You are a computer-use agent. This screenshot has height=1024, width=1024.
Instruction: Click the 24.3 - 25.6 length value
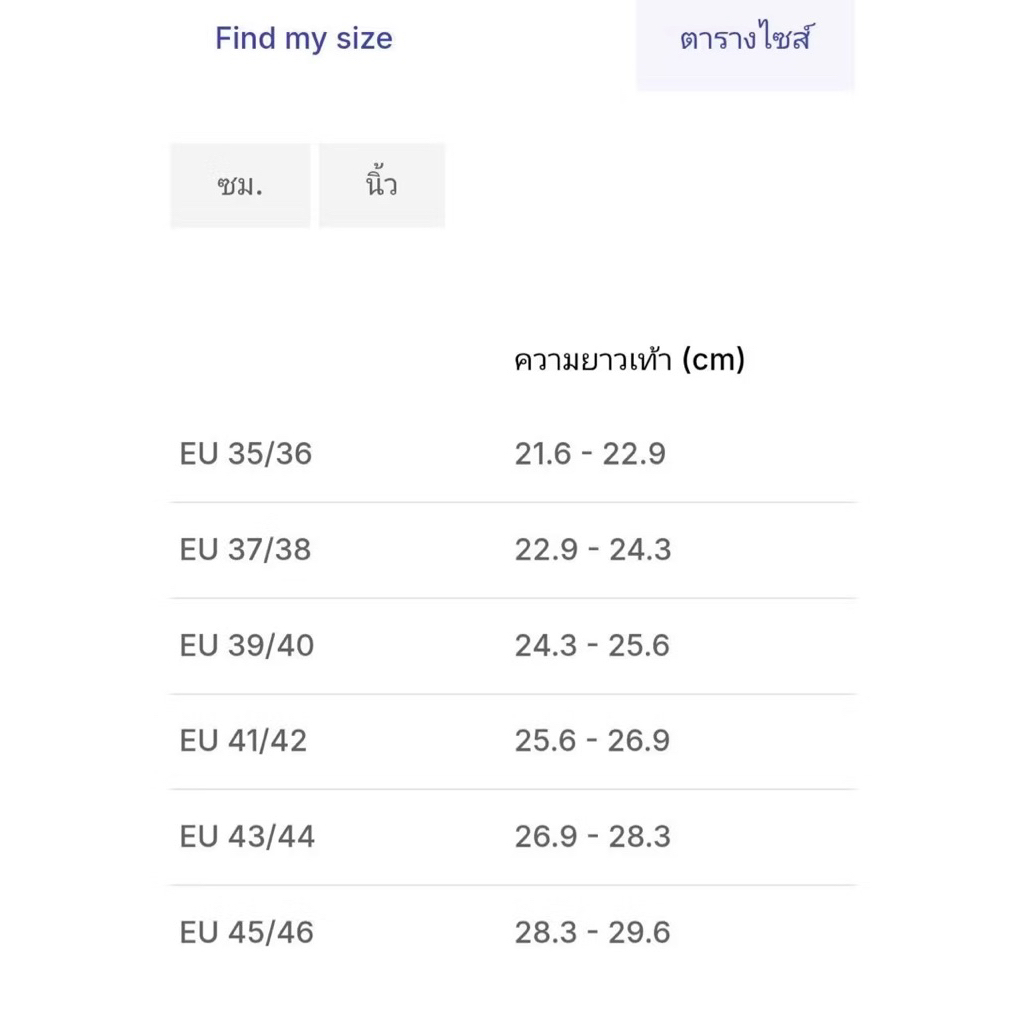(x=592, y=646)
